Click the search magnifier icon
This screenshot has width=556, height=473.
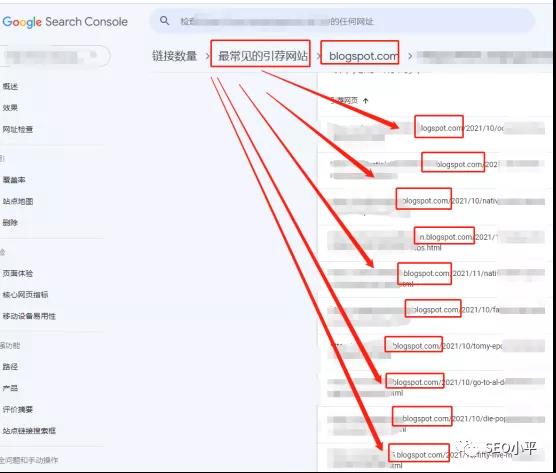coord(164,21)
